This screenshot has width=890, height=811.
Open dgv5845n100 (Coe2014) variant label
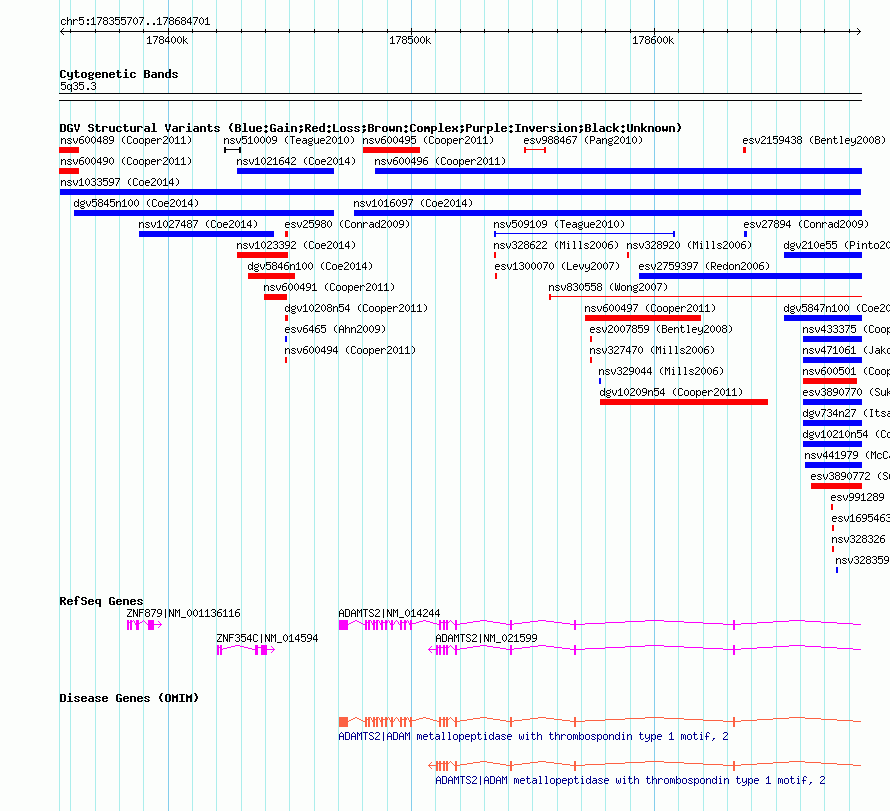click(x=136, y=203)
